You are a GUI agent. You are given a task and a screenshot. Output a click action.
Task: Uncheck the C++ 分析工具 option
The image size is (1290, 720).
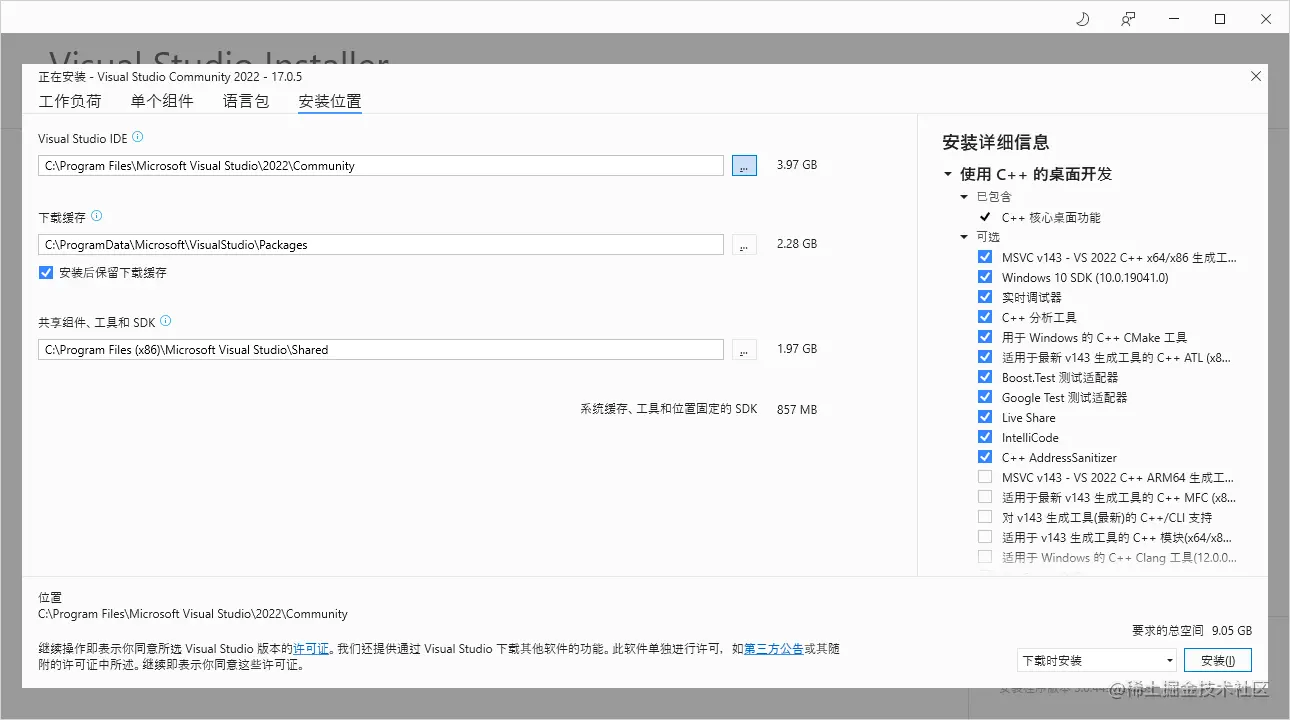click(x=985, y=317)
